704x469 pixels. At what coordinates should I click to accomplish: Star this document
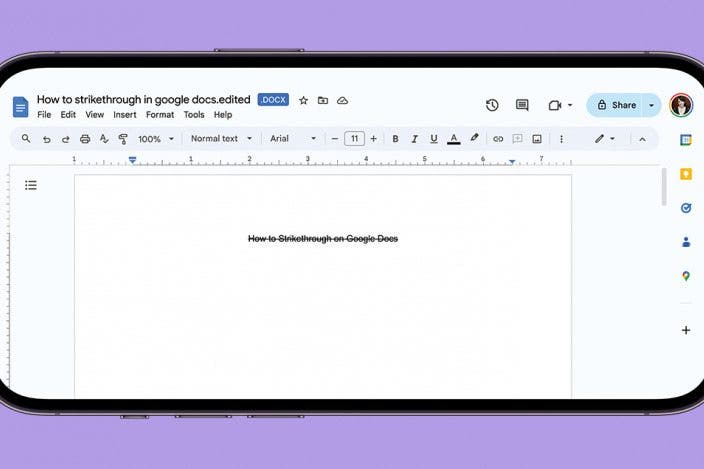tap(304, 101)
